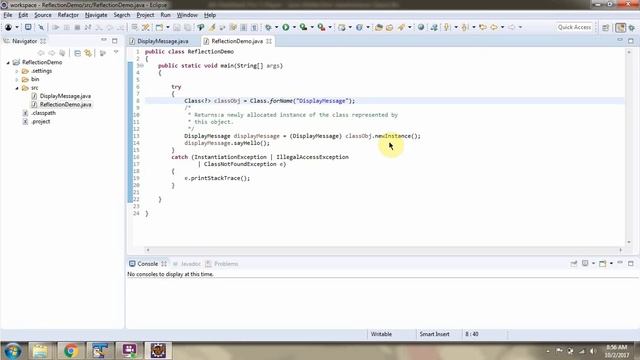Viewport: 640px width, 360px height.
Task: Click the half-filled circle icon at toolbar start
Action: point(8,27)
